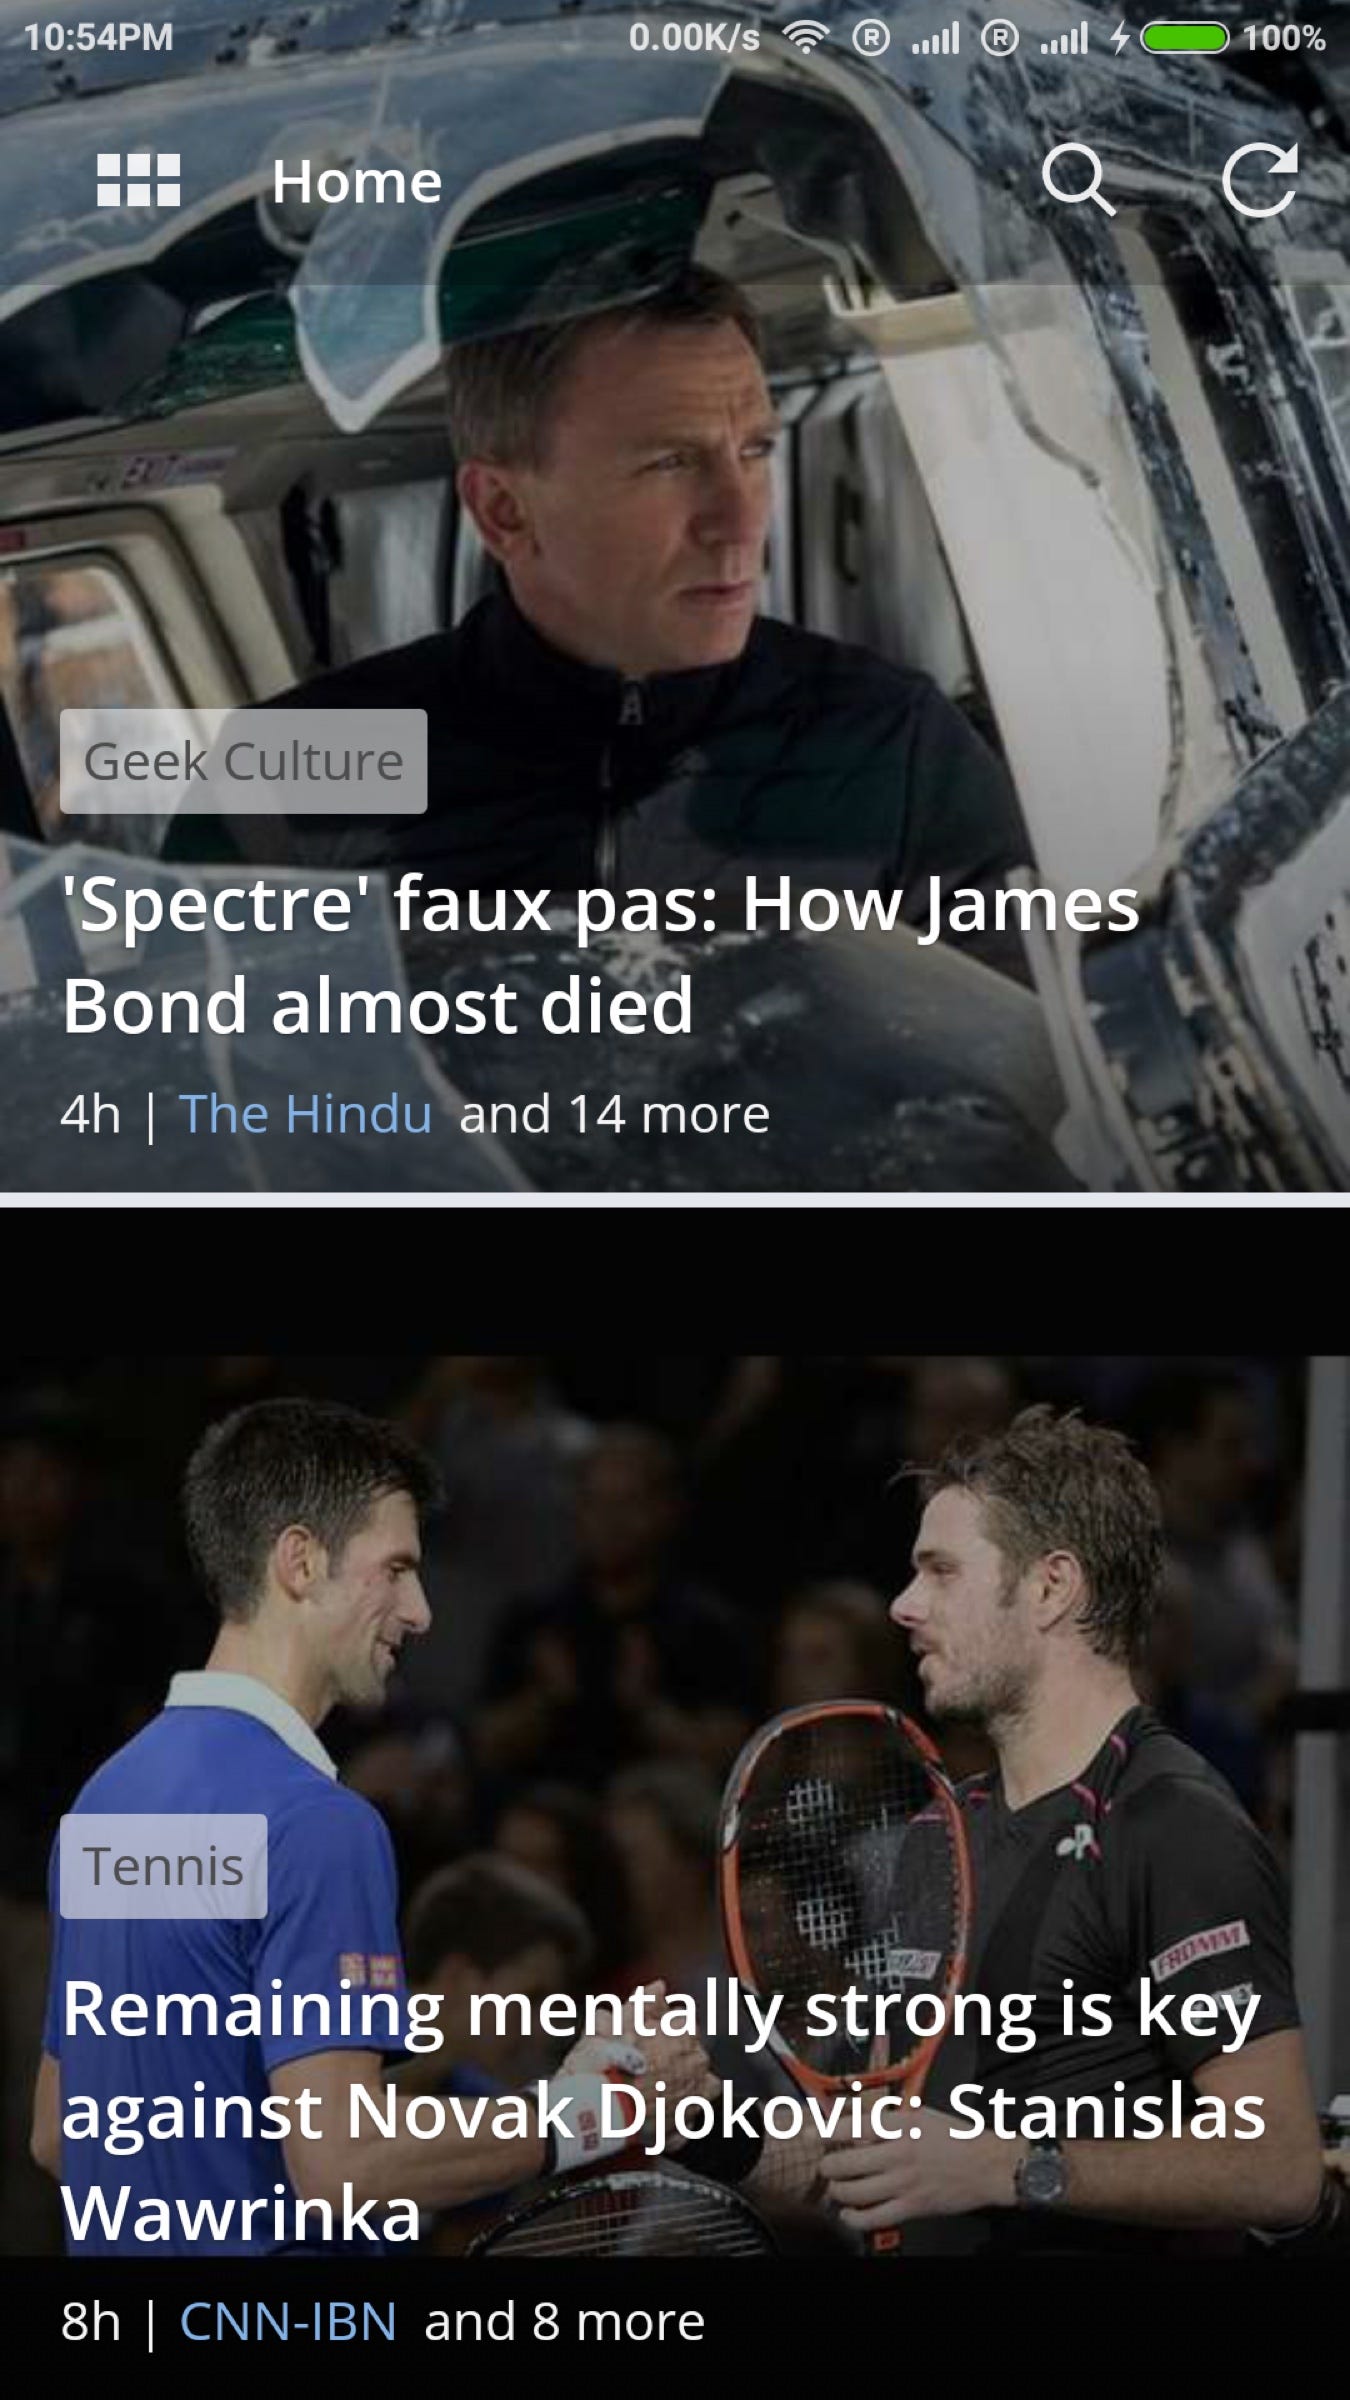Image resolution: width=1350 pixels, height=2400 pixels.
Task: Refresh the news feed
Action: tap(1260, 180)
